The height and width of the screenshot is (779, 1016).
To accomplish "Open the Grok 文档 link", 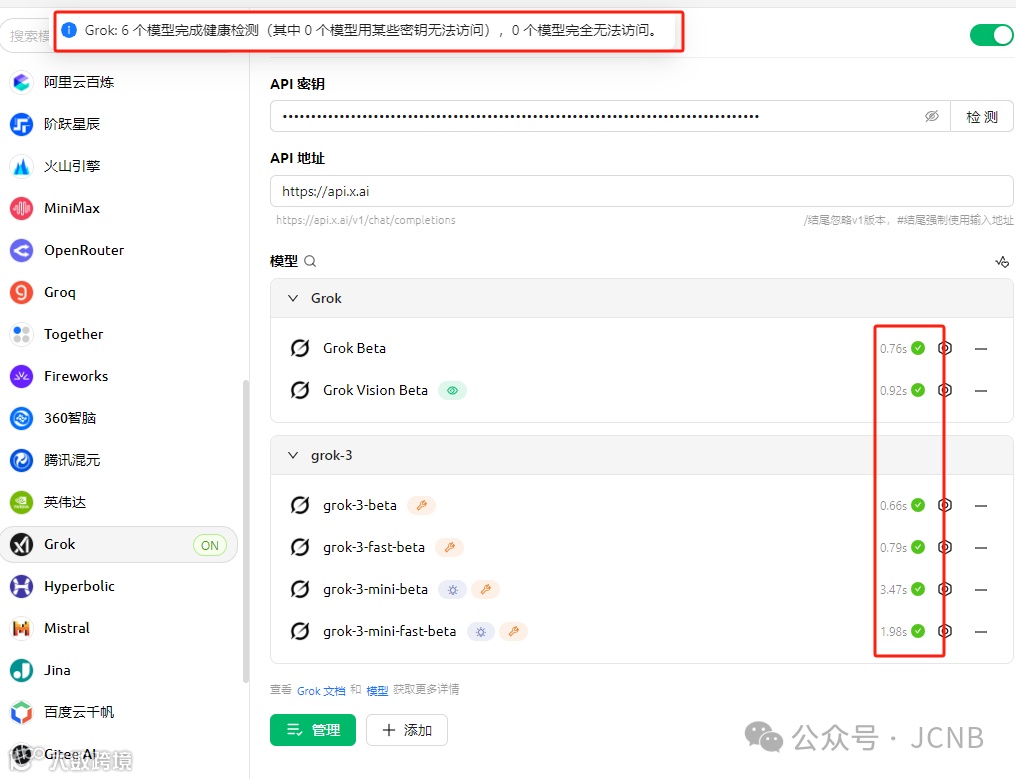I will pos(321,691).
